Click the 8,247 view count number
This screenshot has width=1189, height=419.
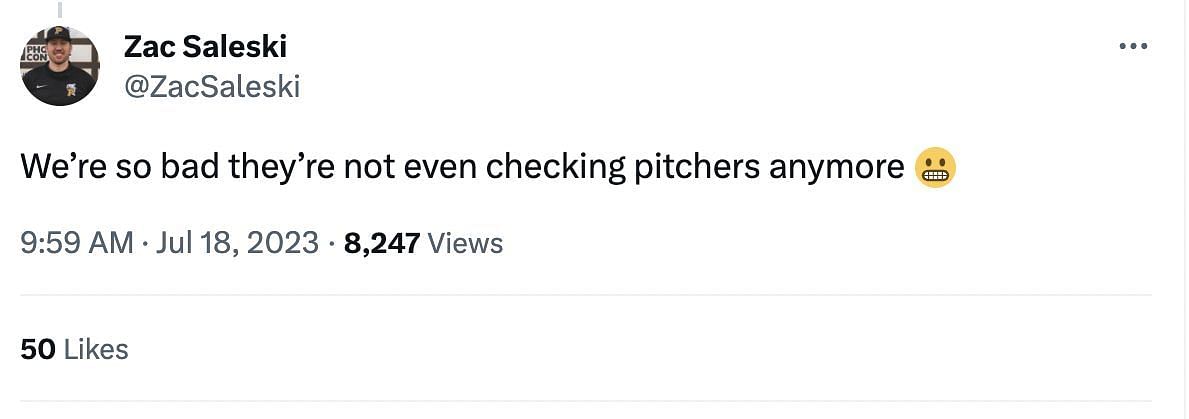(x=381, y=242)
